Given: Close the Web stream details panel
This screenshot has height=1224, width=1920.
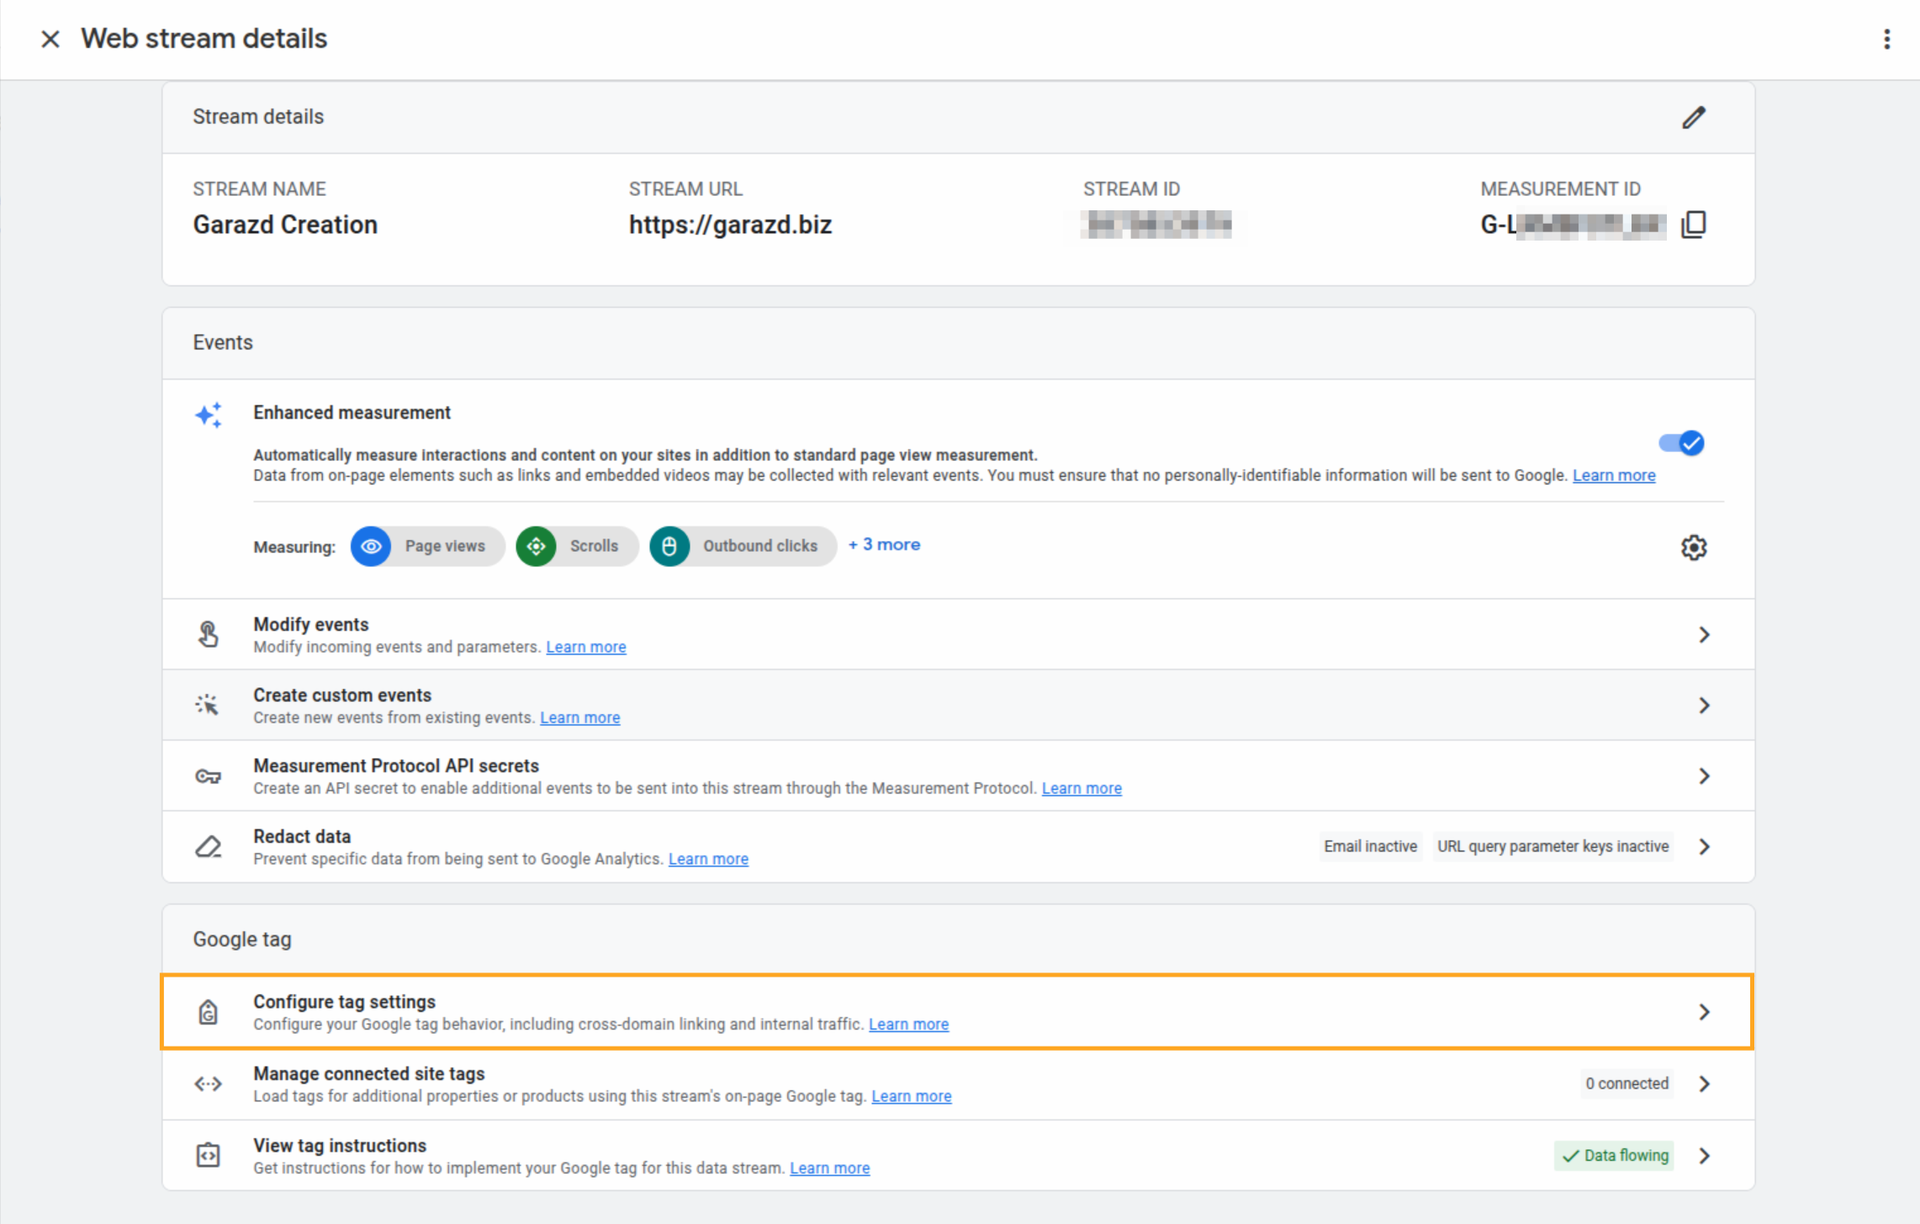Looking at the screenshot, I should (x=50, y=39).
